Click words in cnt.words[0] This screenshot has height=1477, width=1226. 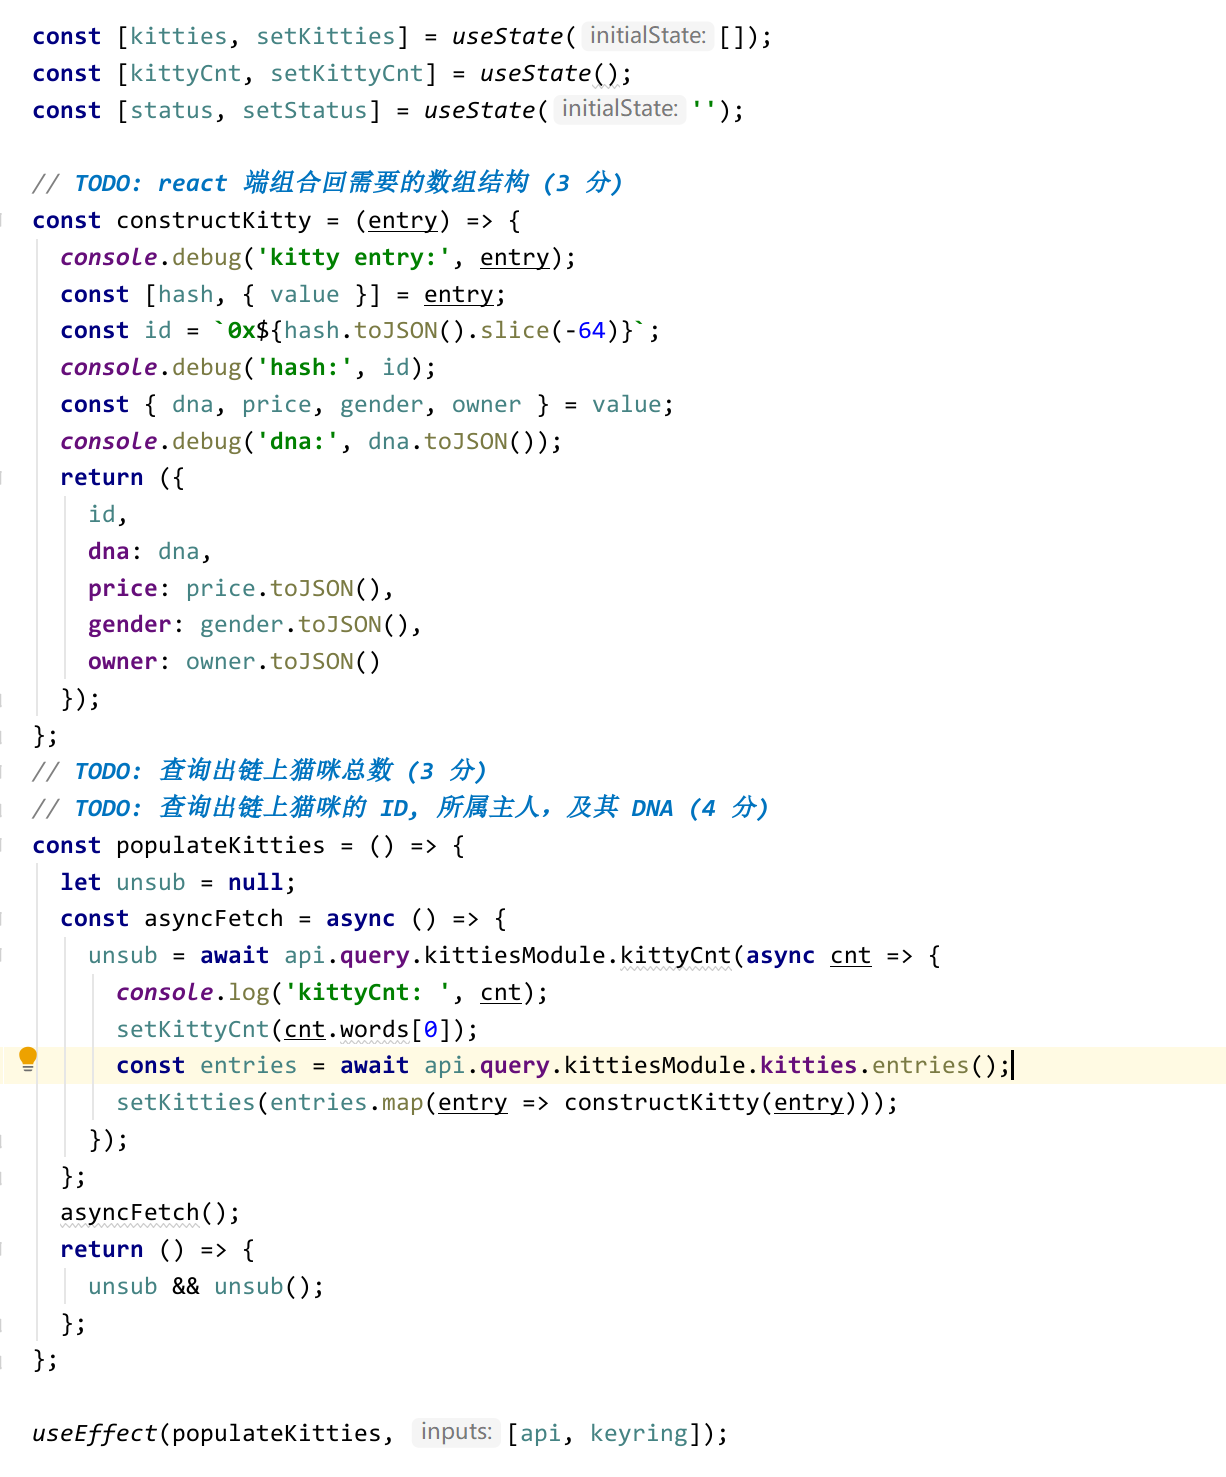pos(375,1029)
